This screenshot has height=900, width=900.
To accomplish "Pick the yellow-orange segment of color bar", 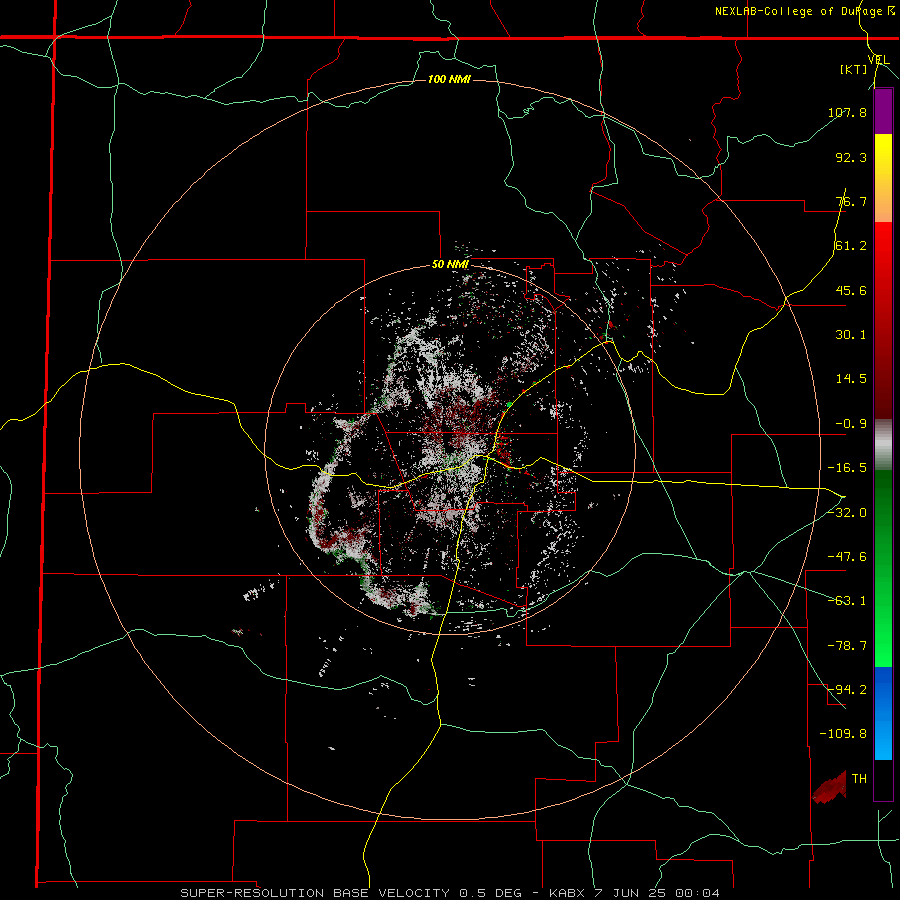I will click(x=883, y=178).
